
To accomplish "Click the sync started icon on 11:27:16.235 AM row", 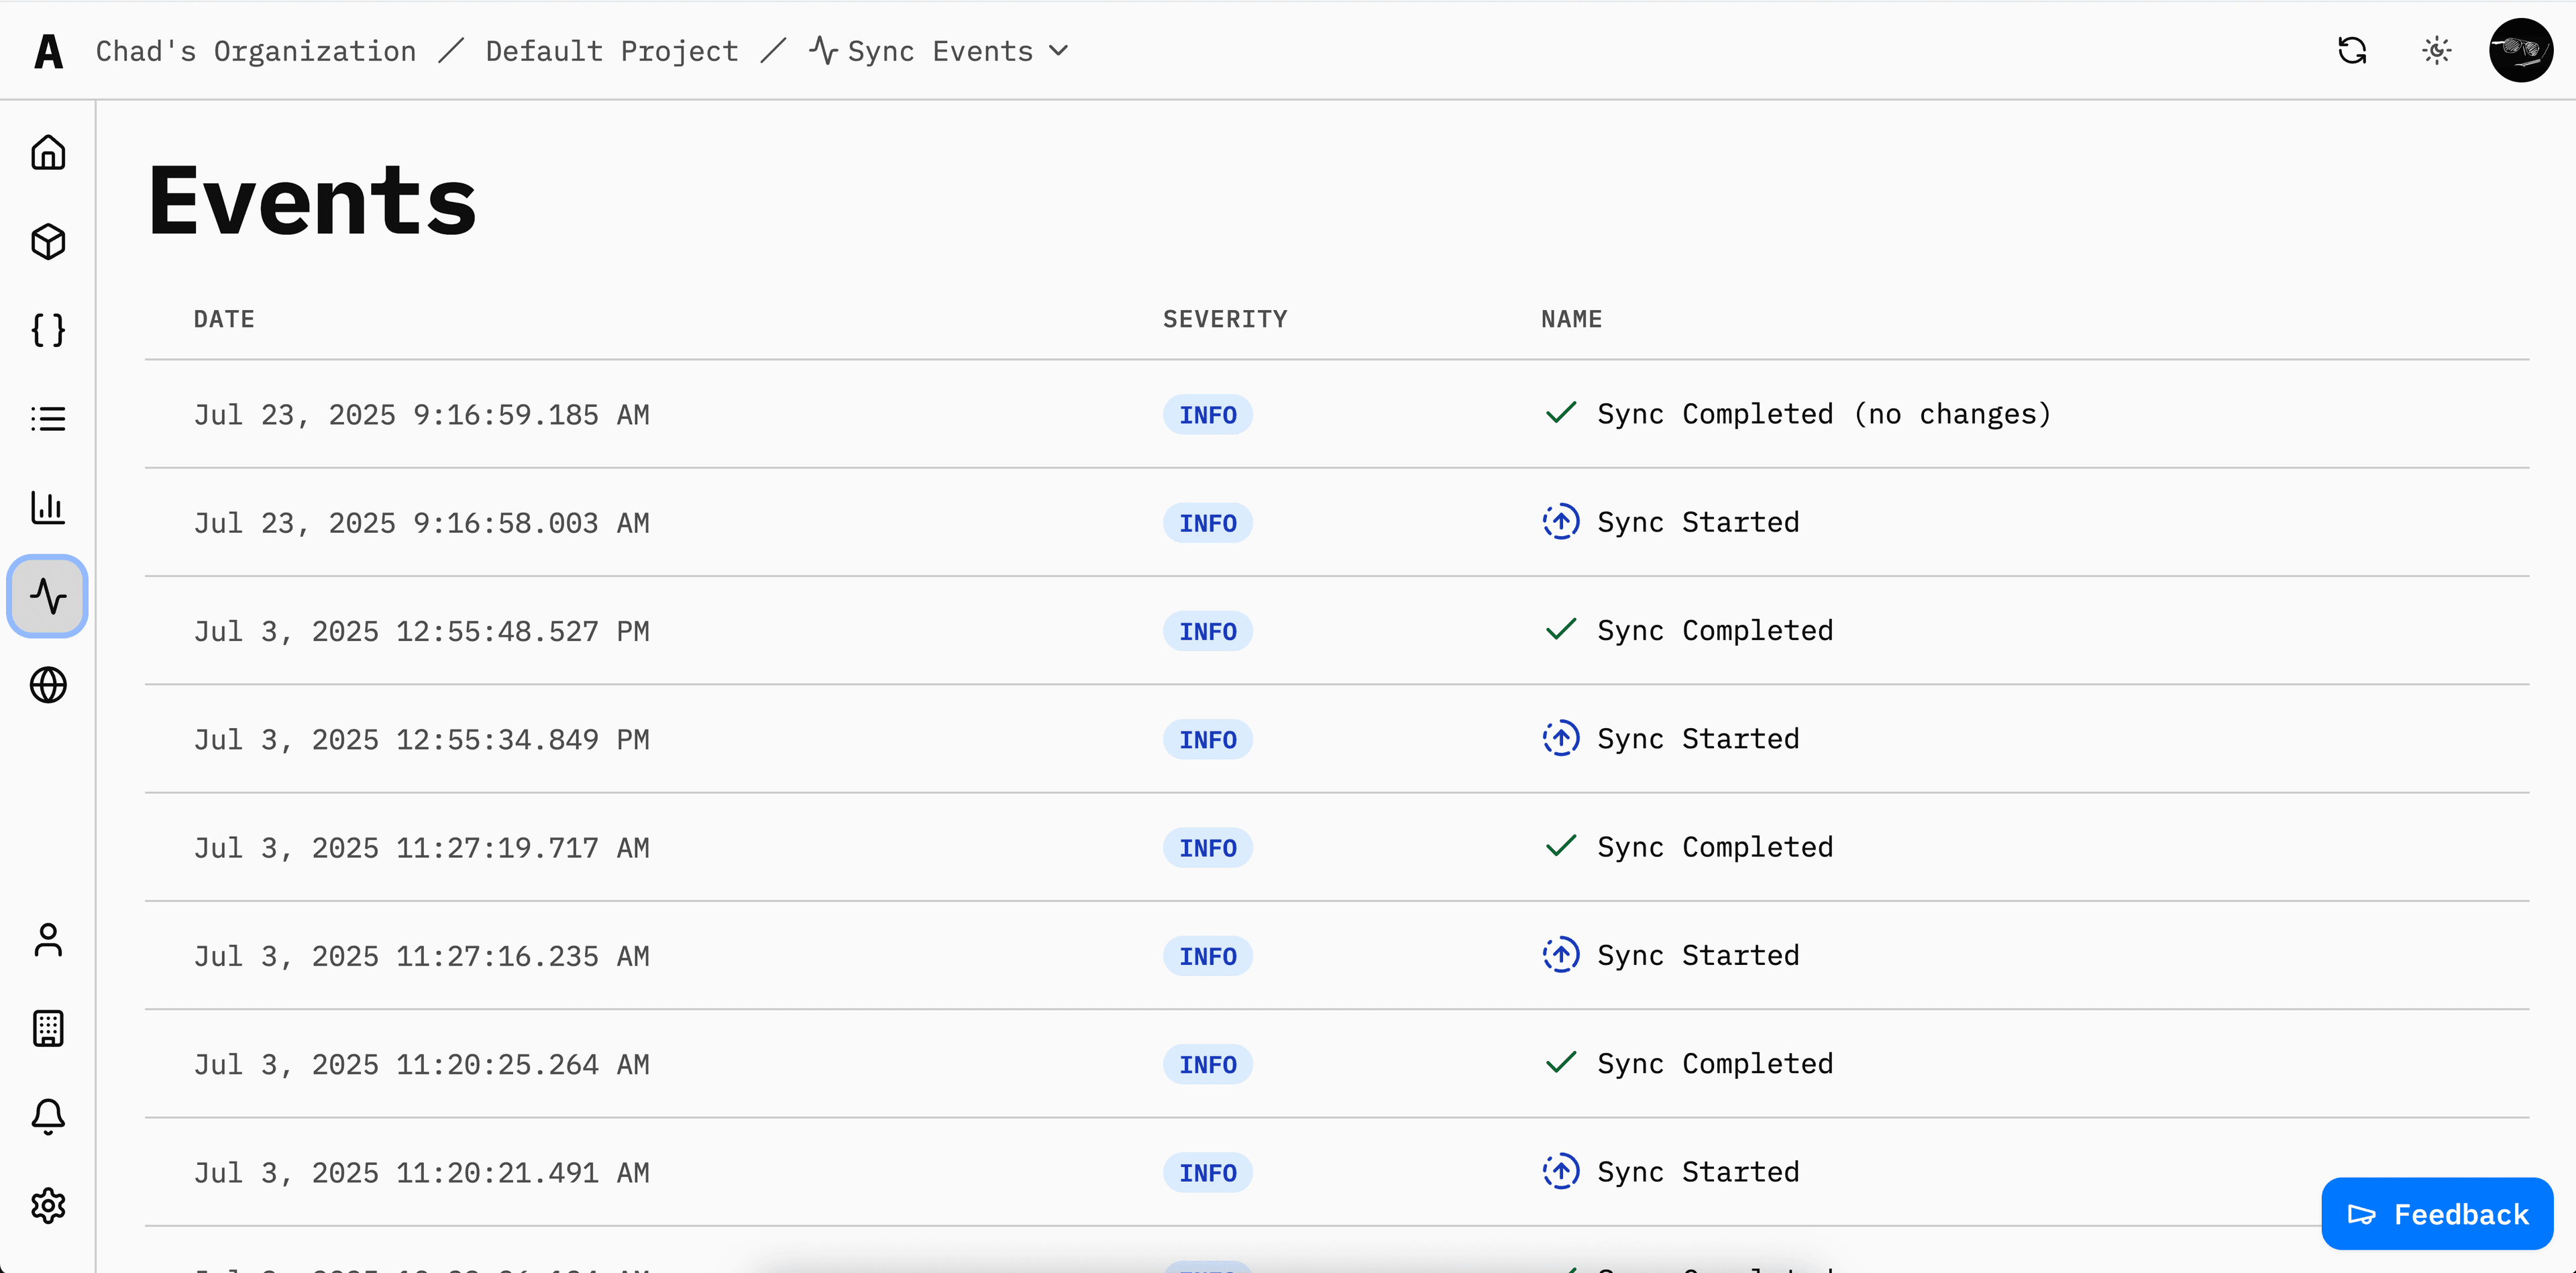I will [x=1561, y=955].
